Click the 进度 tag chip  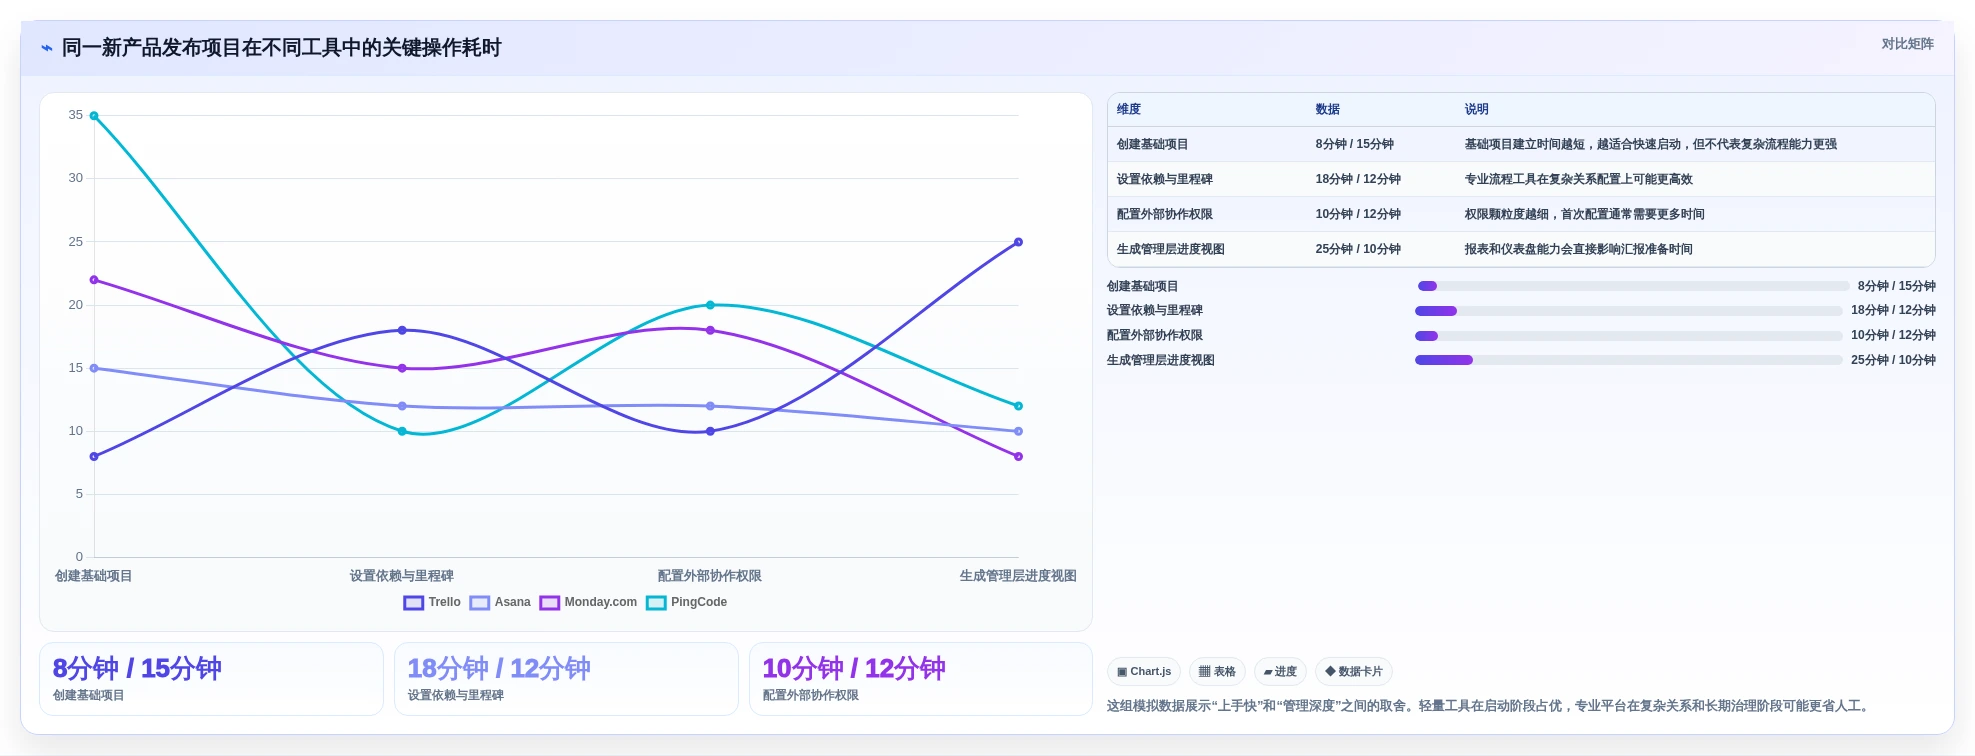pos(1280,671)
